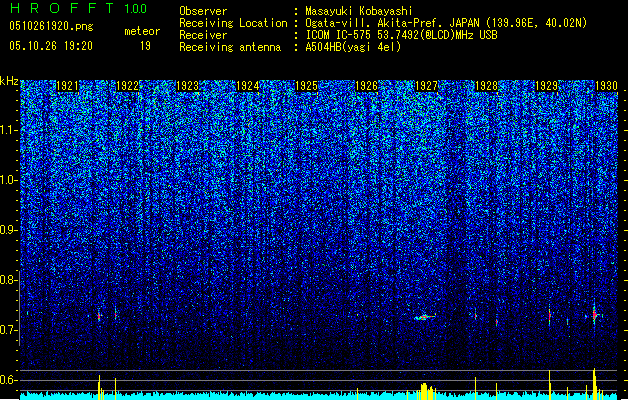Viewport: 629px width, 400px height.
Task: Click the 0.8 kHz axis label
Action: [x=8, y=280]
